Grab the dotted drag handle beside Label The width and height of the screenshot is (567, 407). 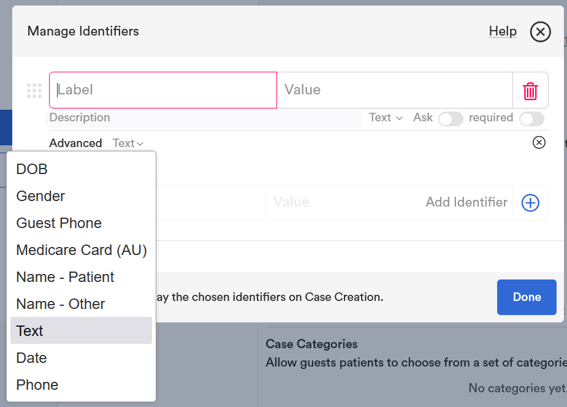(34, 90)
